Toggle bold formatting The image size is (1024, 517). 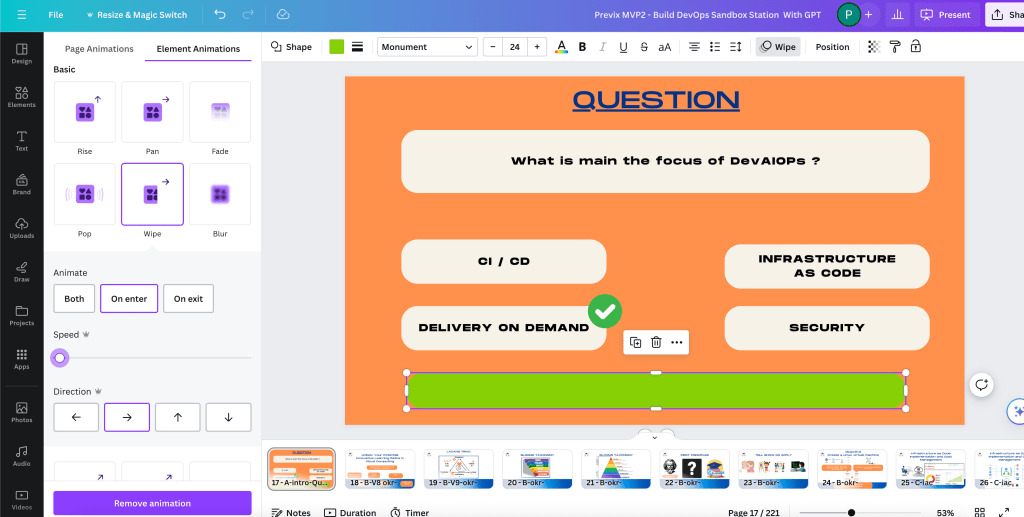tap(582, 46)
